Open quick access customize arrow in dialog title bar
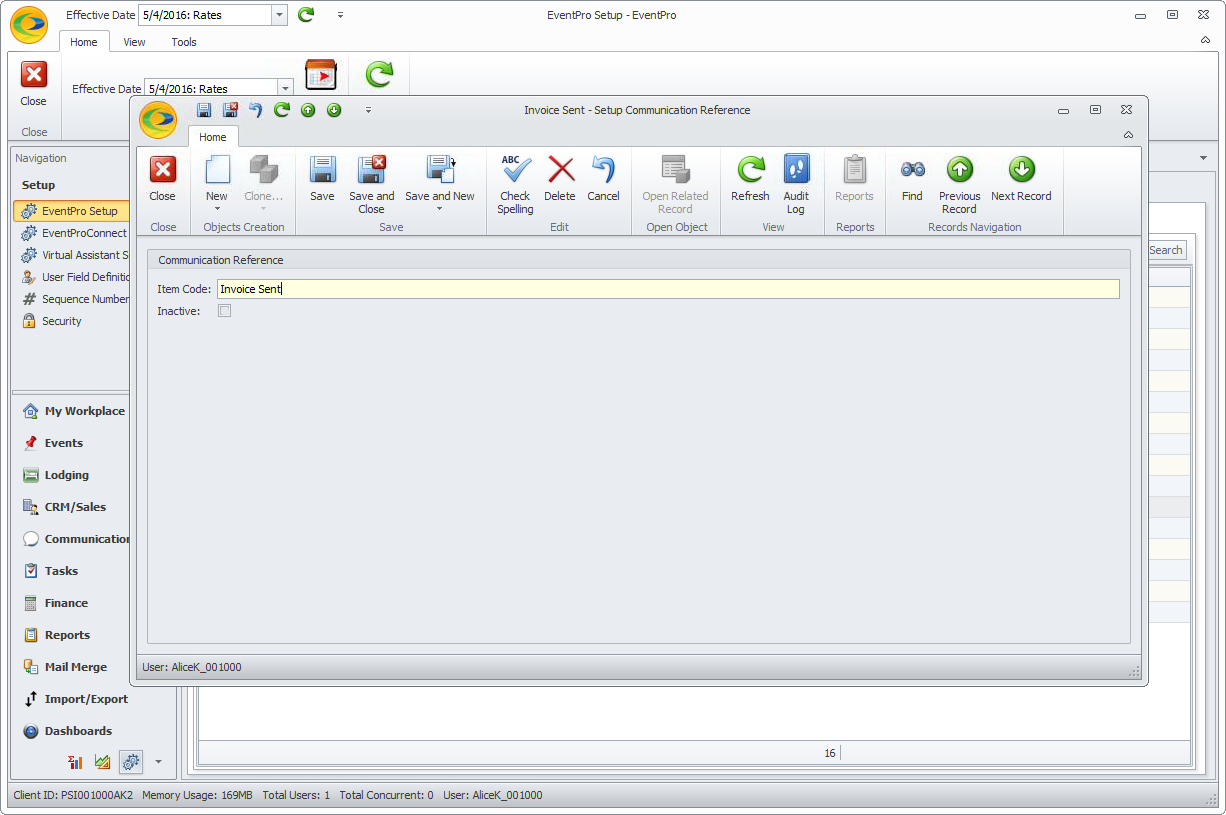Viewport: 1226px width, 815px height. click(x=368, y=110)
